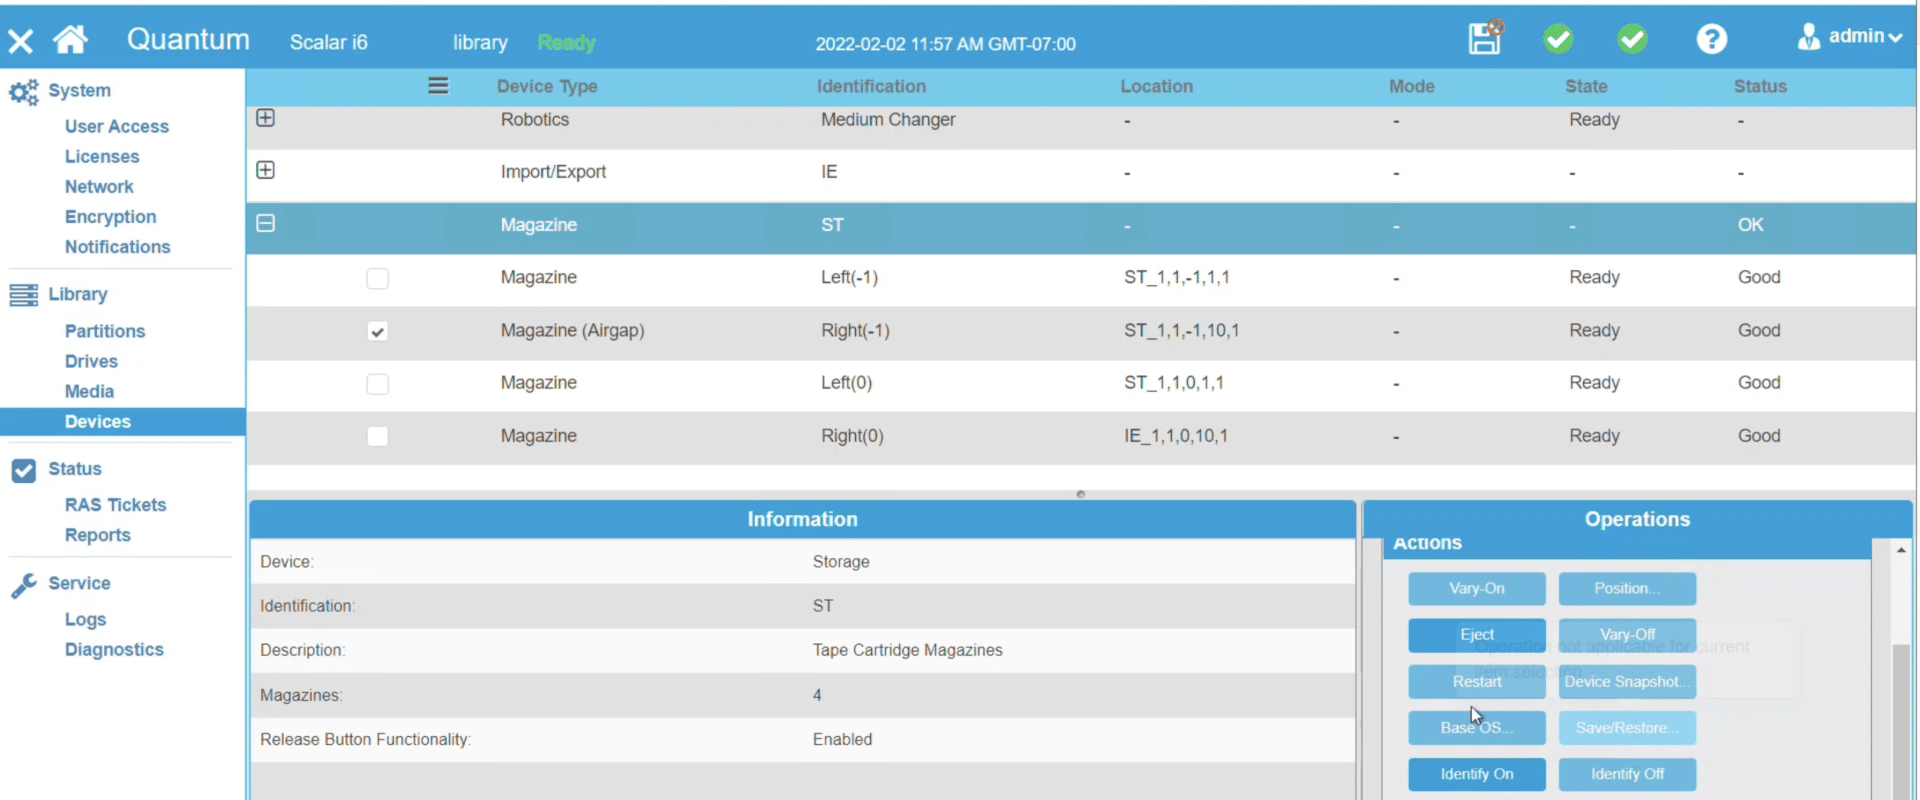Open User Access in sidebar

[117, 127]
